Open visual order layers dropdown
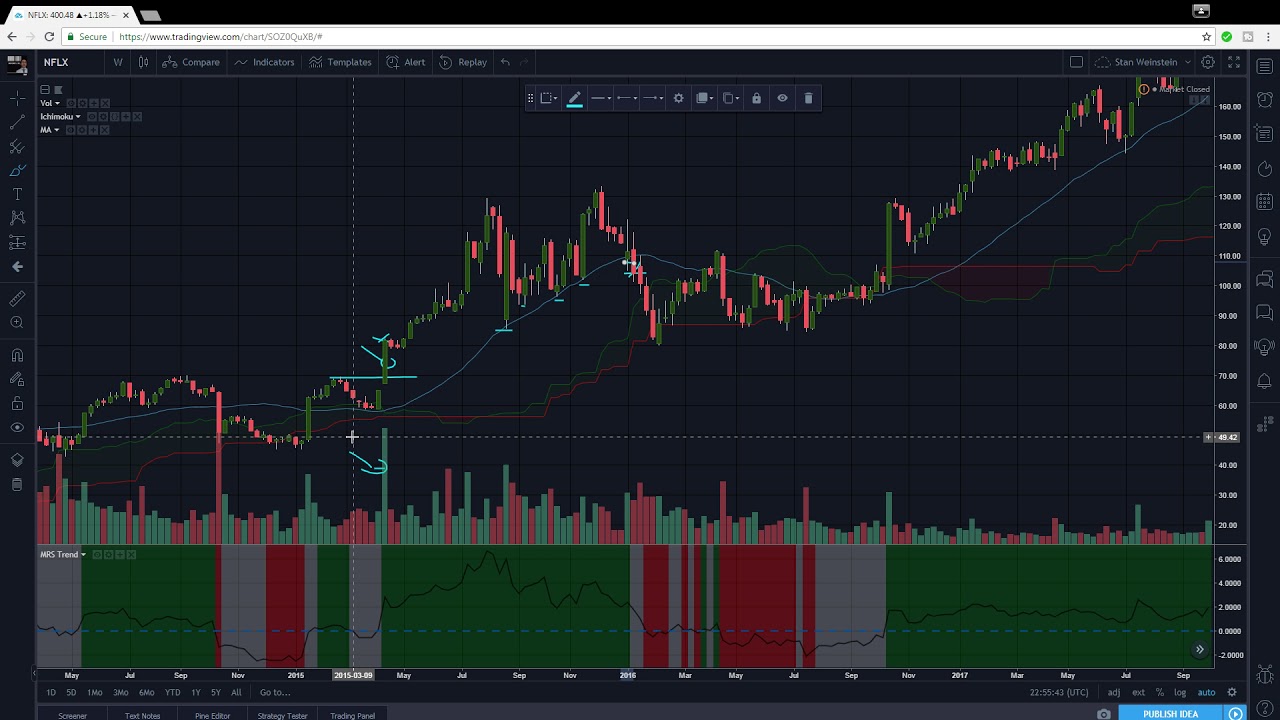Image resolution: width=1280 pixels, height=720 pixels. 704,98
